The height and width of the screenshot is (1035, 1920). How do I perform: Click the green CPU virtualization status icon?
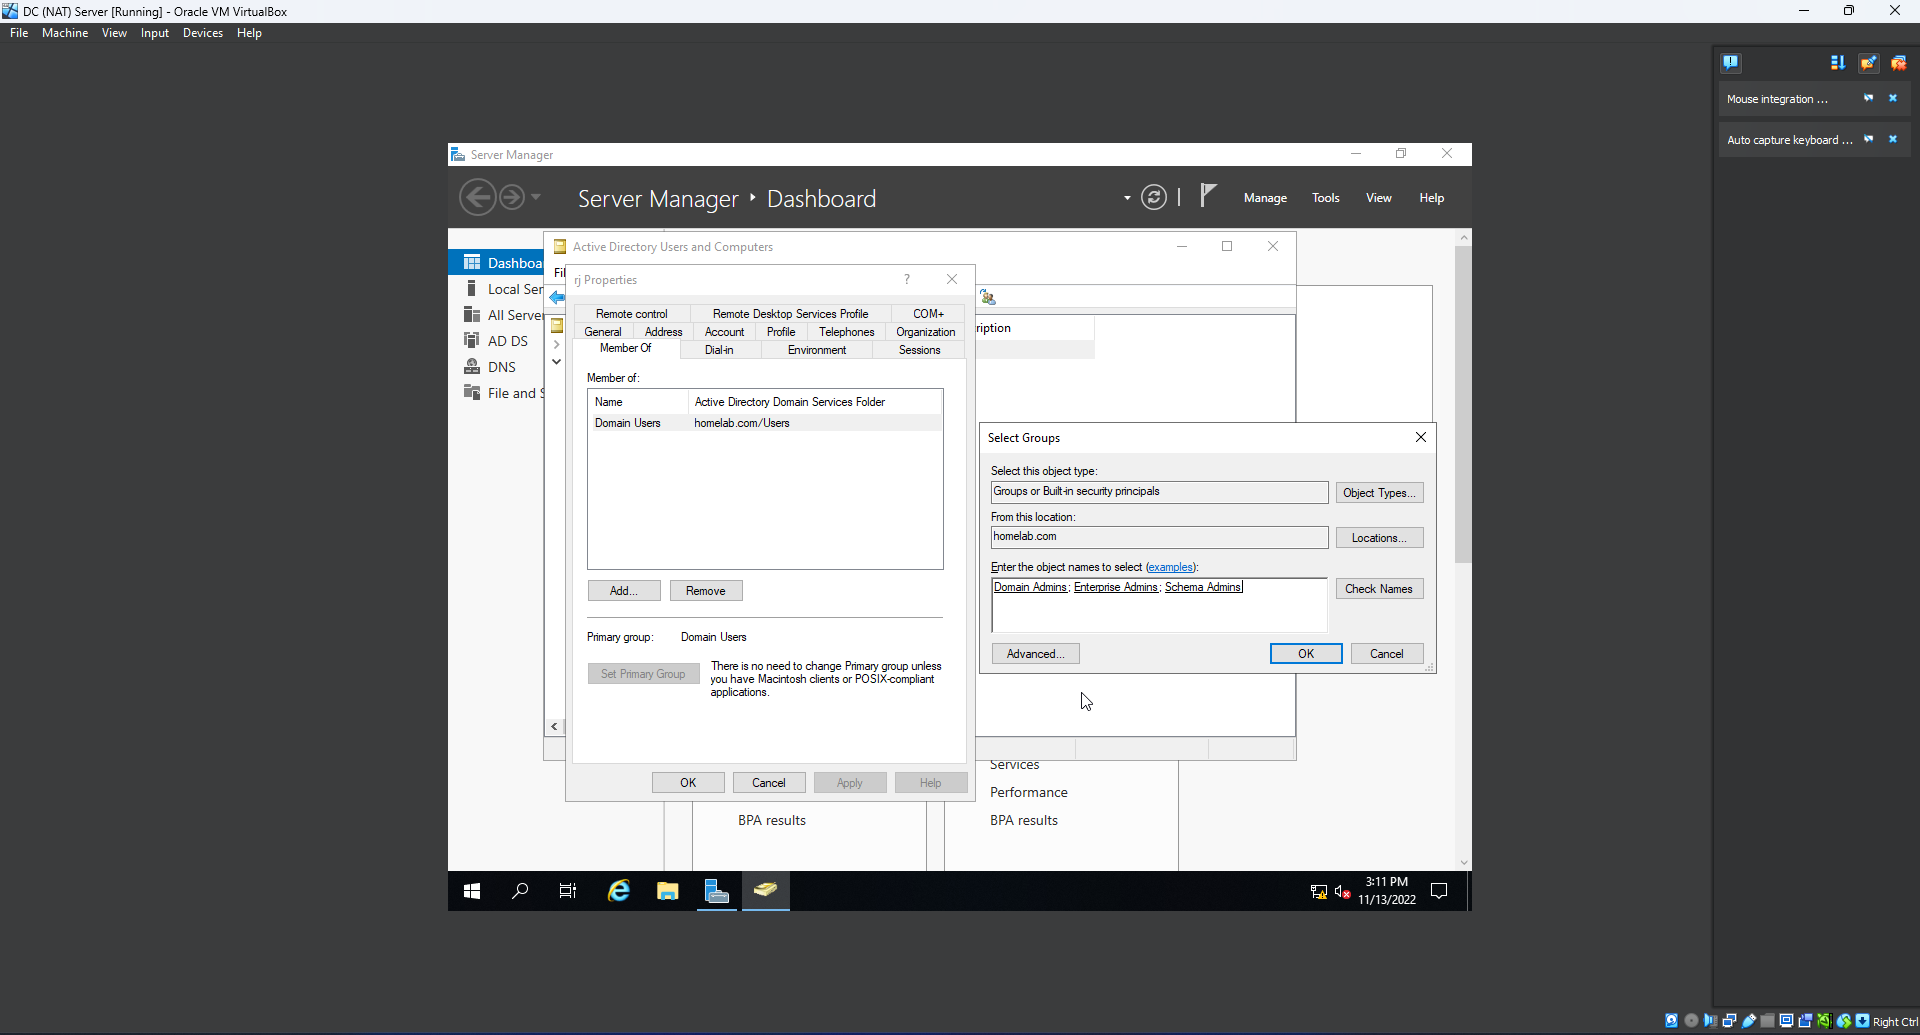click(1824, 1021)
